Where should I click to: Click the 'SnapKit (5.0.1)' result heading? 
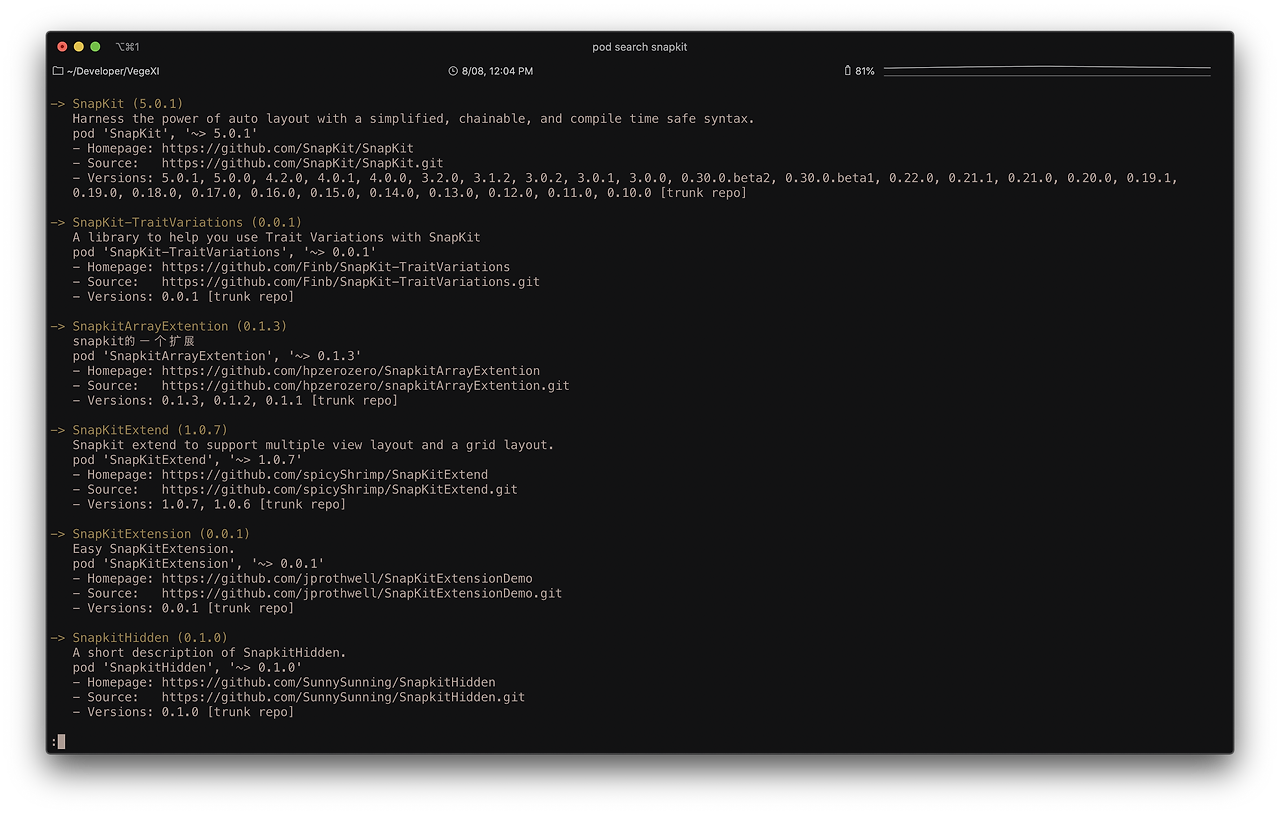[x=128, y=104]
